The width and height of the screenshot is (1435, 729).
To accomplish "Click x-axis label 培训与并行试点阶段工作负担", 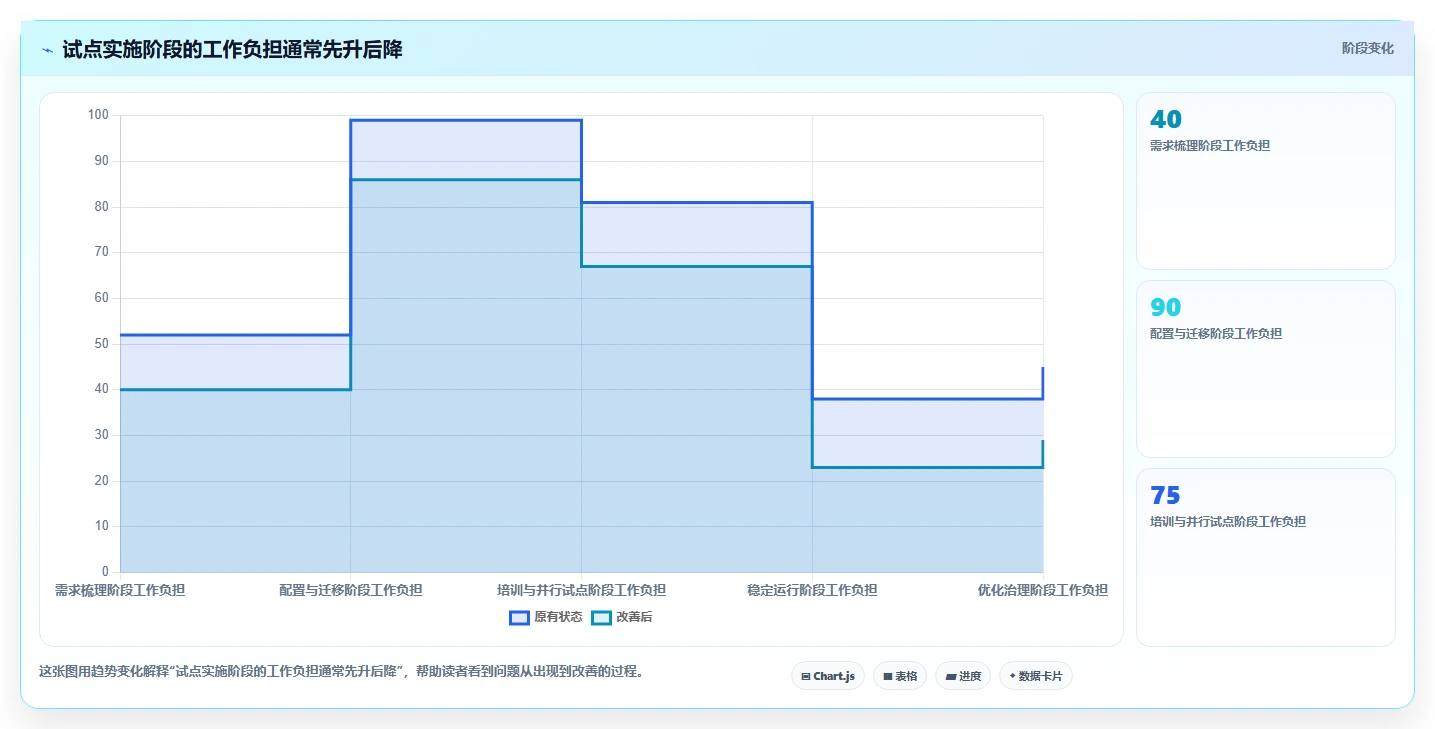I will coord(581,590).
